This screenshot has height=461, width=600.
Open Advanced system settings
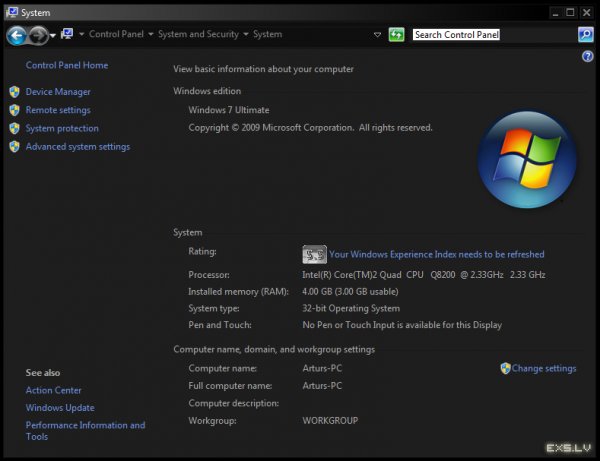[78, 147]
